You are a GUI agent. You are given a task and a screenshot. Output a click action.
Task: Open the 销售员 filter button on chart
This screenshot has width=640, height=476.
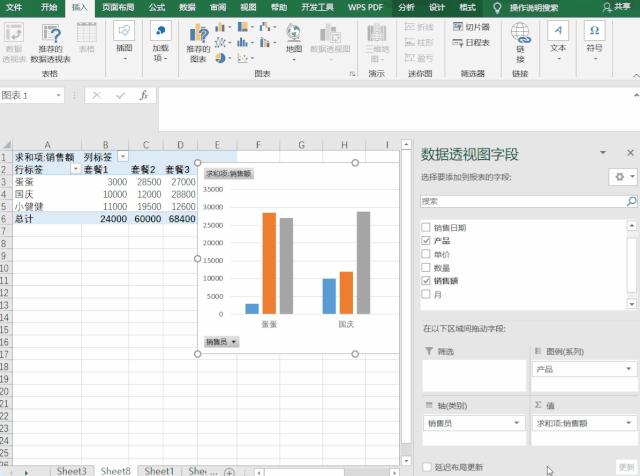[222, 342]
